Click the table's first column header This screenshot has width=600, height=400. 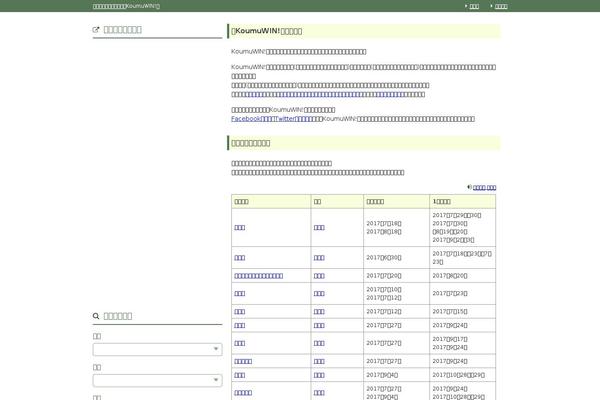pyautogui.click(x=271, y=201)
